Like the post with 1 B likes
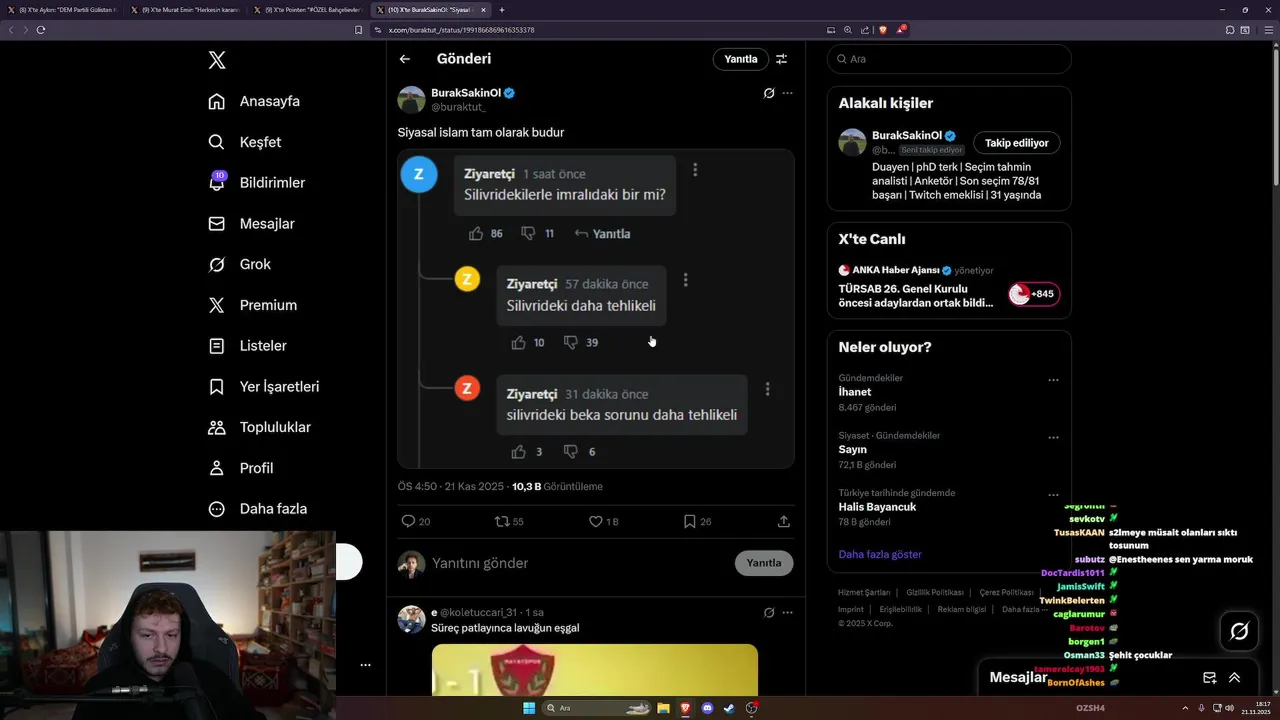This screenshot has width=1280, height=720. 603,521
